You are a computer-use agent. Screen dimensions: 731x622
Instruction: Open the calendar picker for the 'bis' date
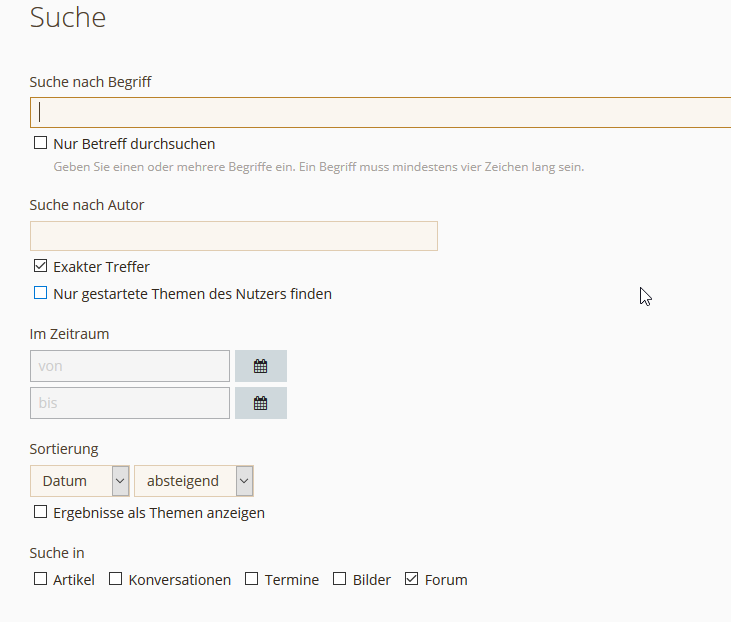pyautogui.click(x=260, y=403)
